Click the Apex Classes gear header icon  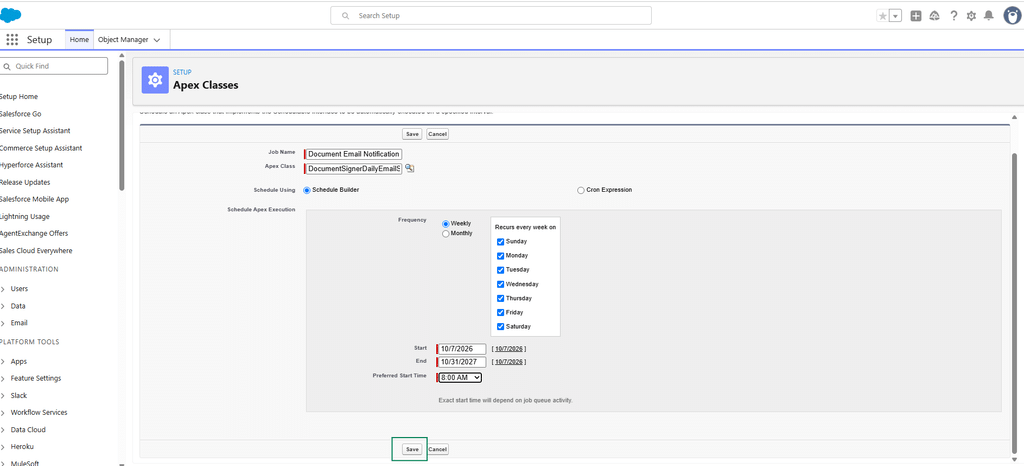tap(155, 80)
